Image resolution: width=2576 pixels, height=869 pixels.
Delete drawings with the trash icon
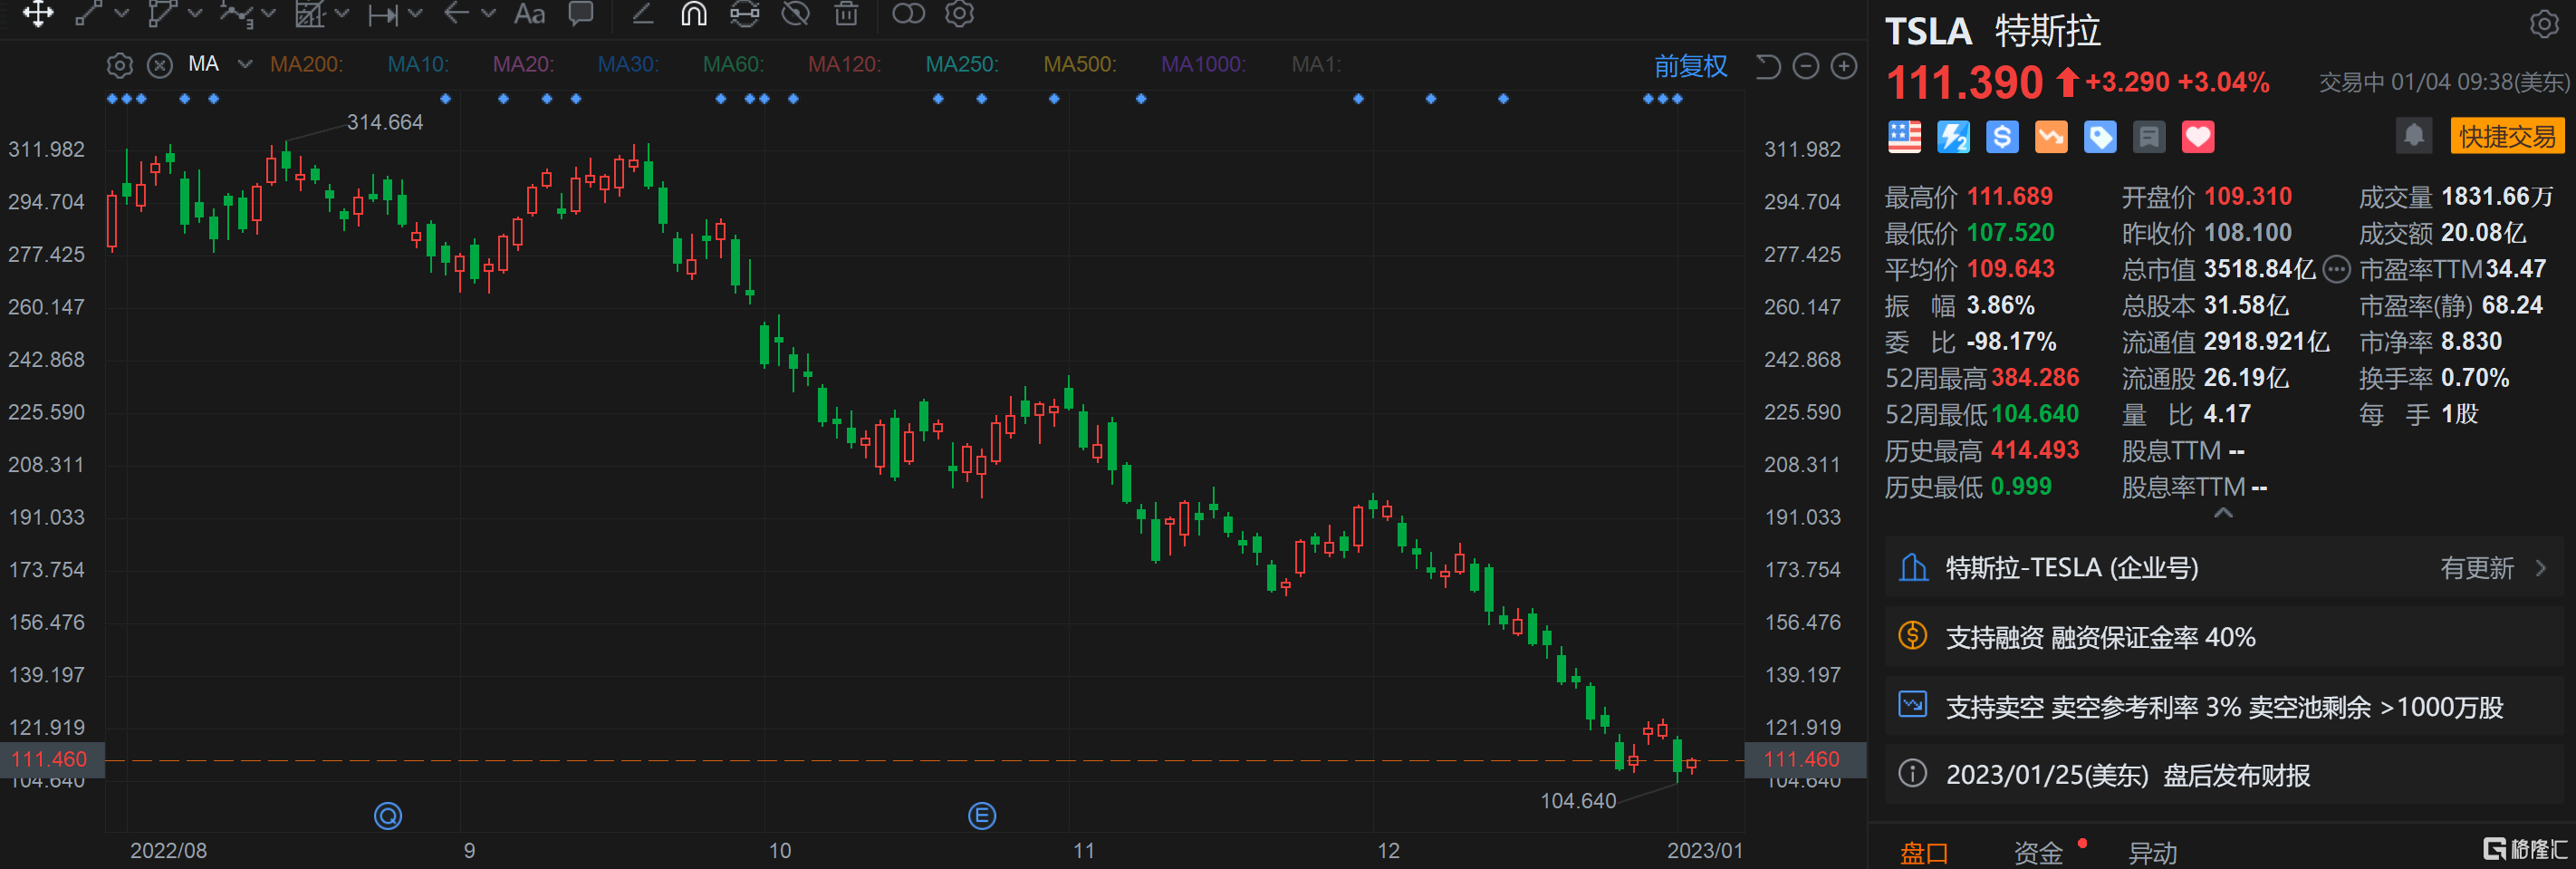(x=846, y=13)
